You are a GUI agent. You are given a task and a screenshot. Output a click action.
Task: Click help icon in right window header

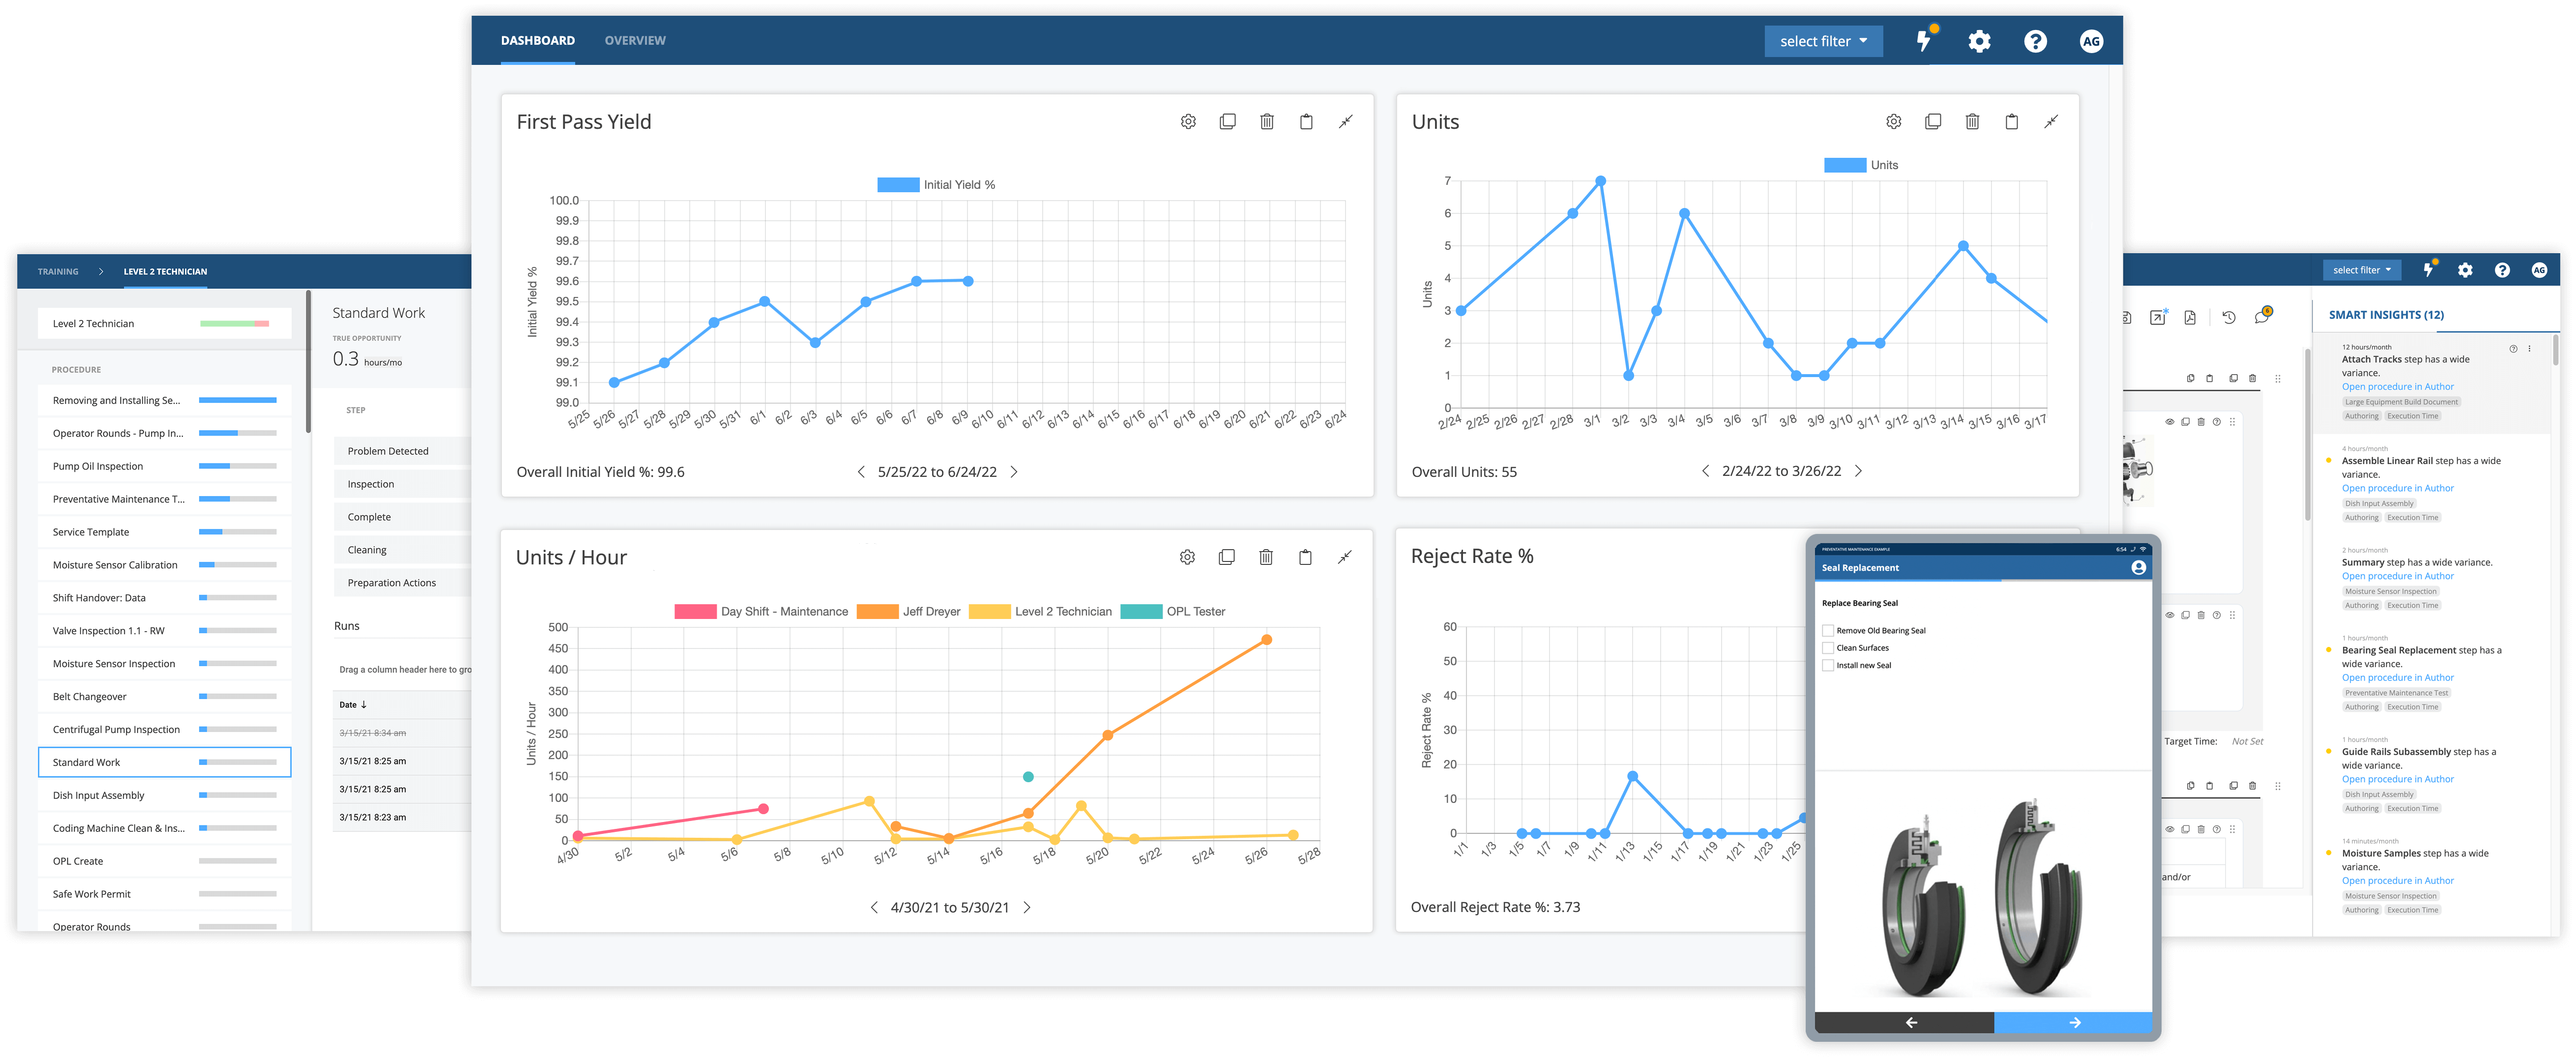(2502, 270)
